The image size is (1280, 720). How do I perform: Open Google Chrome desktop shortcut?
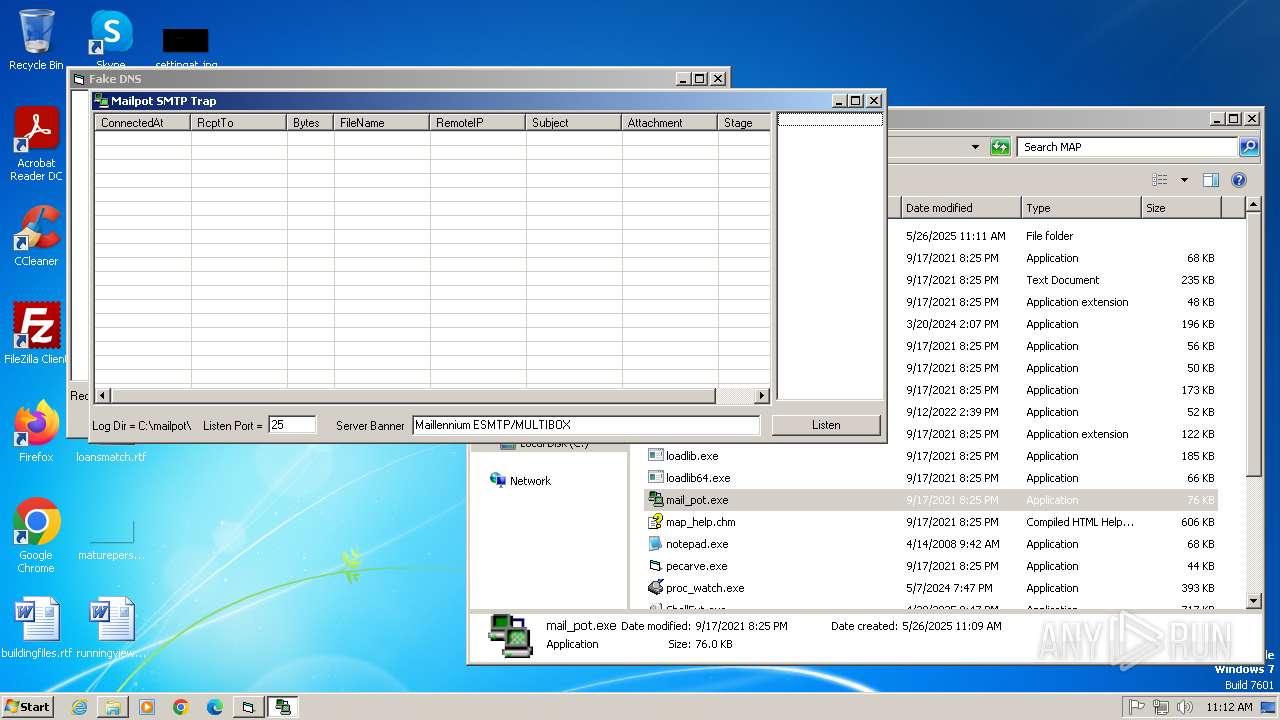coord(36,536)
